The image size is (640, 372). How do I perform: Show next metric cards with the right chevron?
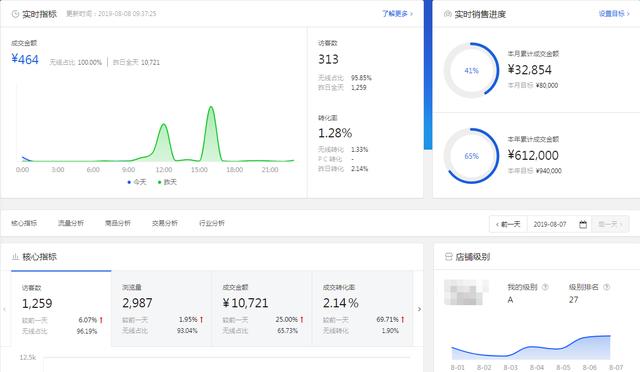(419, 309)
